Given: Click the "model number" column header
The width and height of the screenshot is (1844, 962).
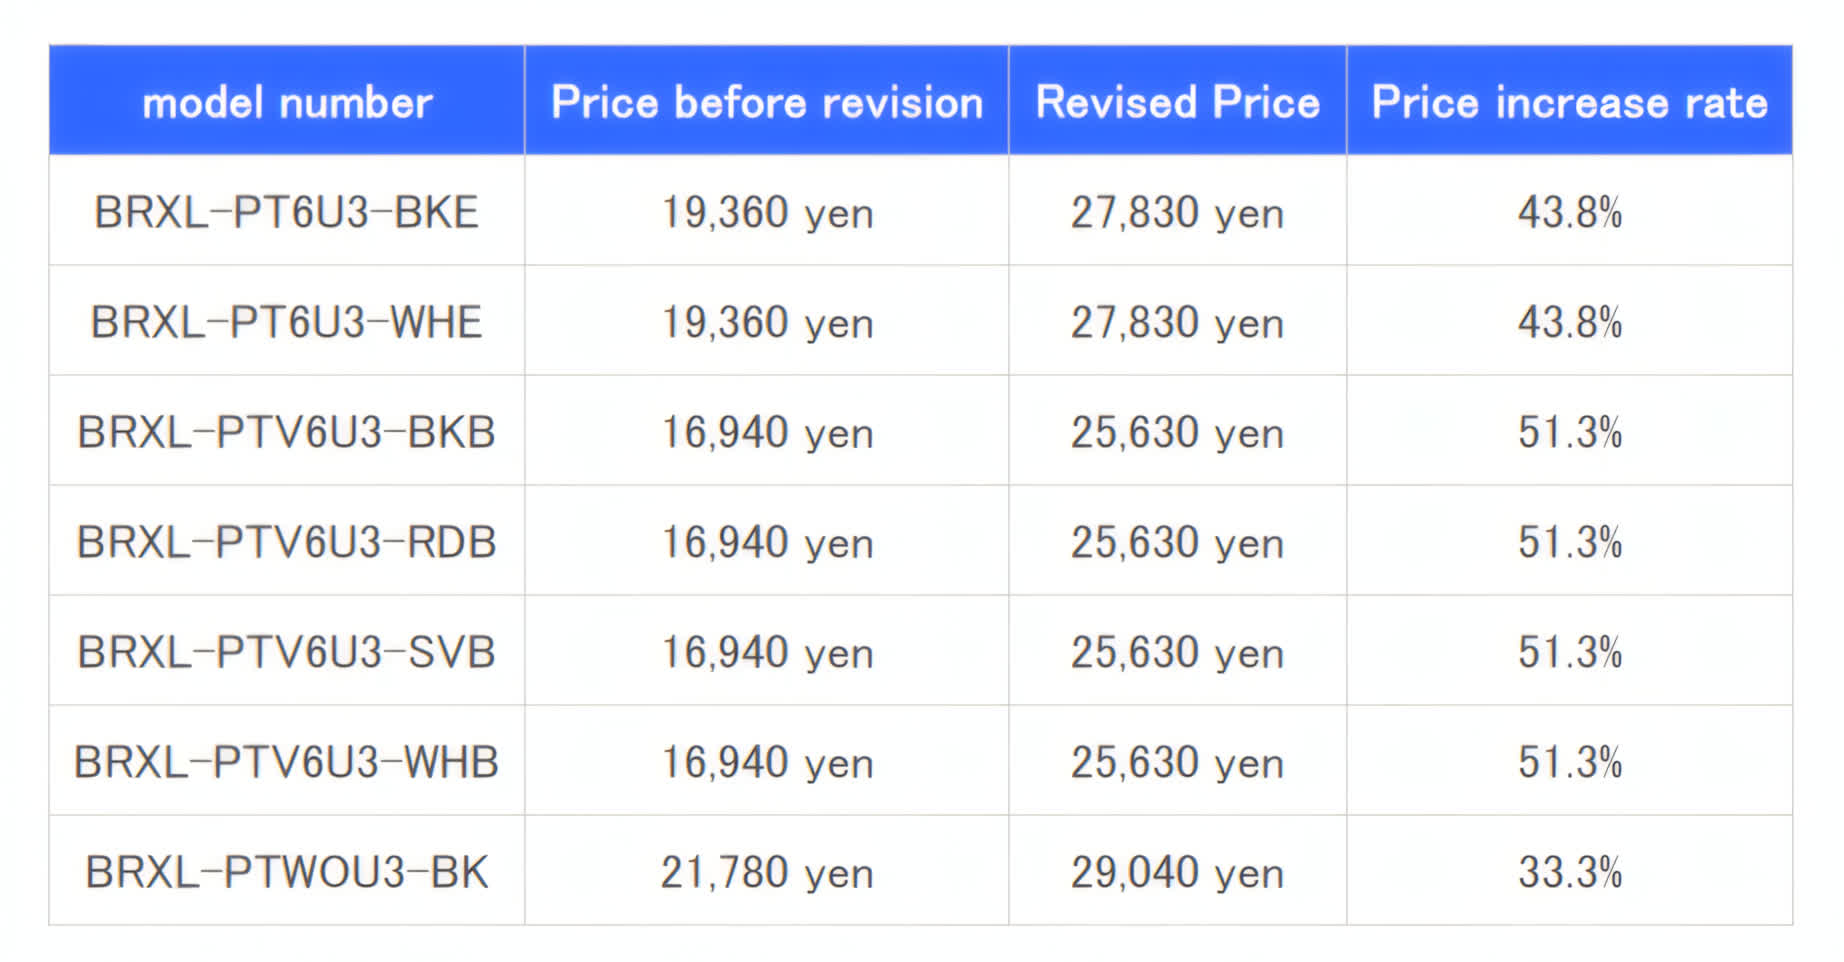Looking at the screenshot, I should click(x=287, y=101).
